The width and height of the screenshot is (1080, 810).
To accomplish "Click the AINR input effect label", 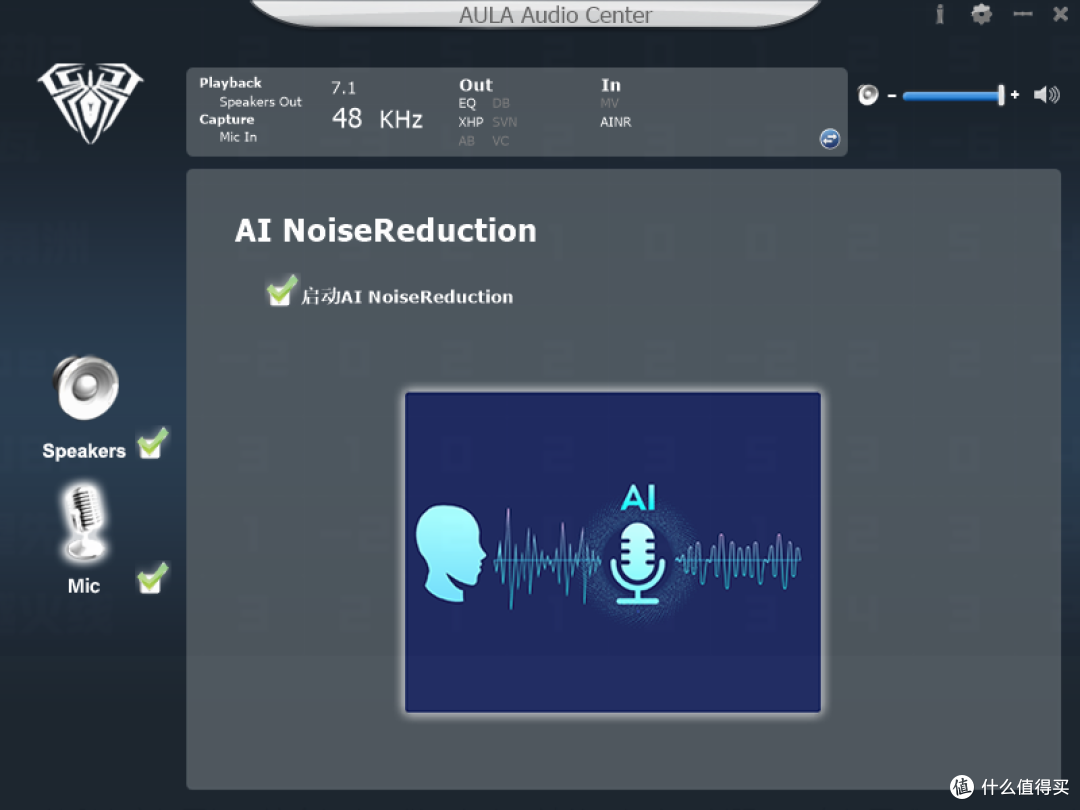I will click(x=615, y=122).
